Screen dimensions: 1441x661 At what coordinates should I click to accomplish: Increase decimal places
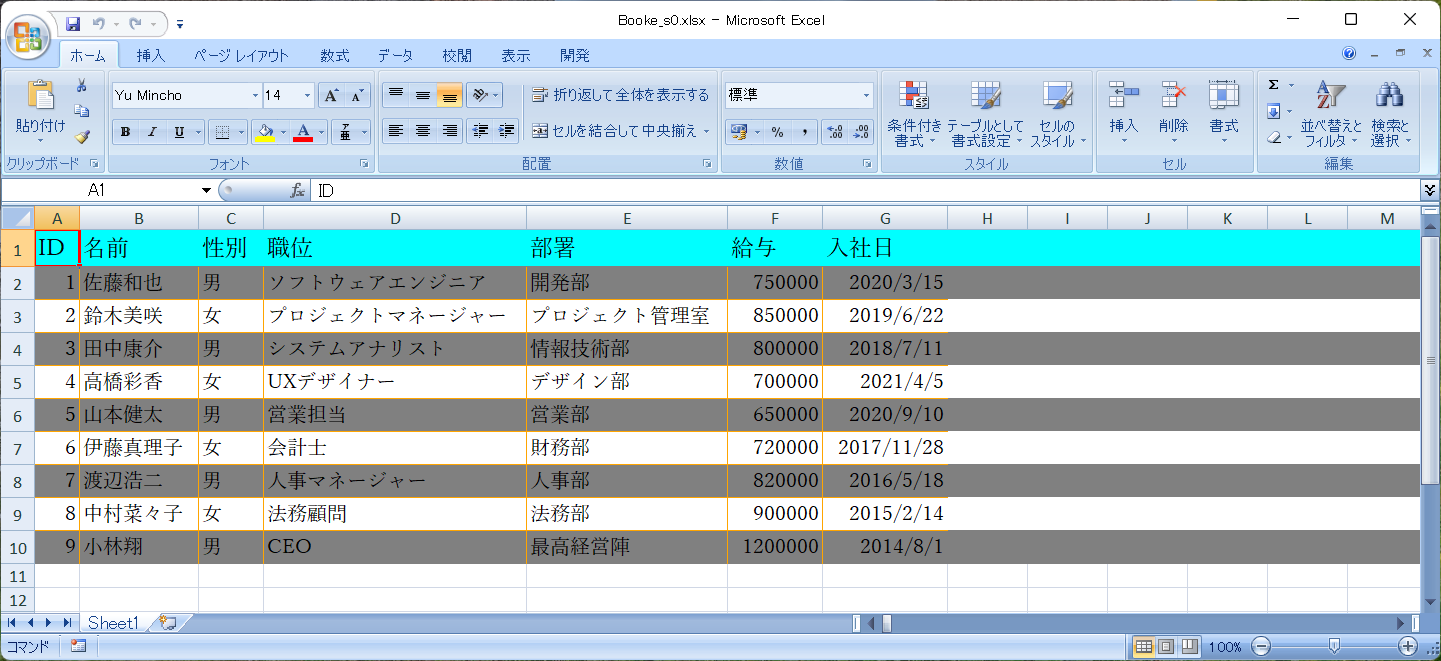point(834,132)
